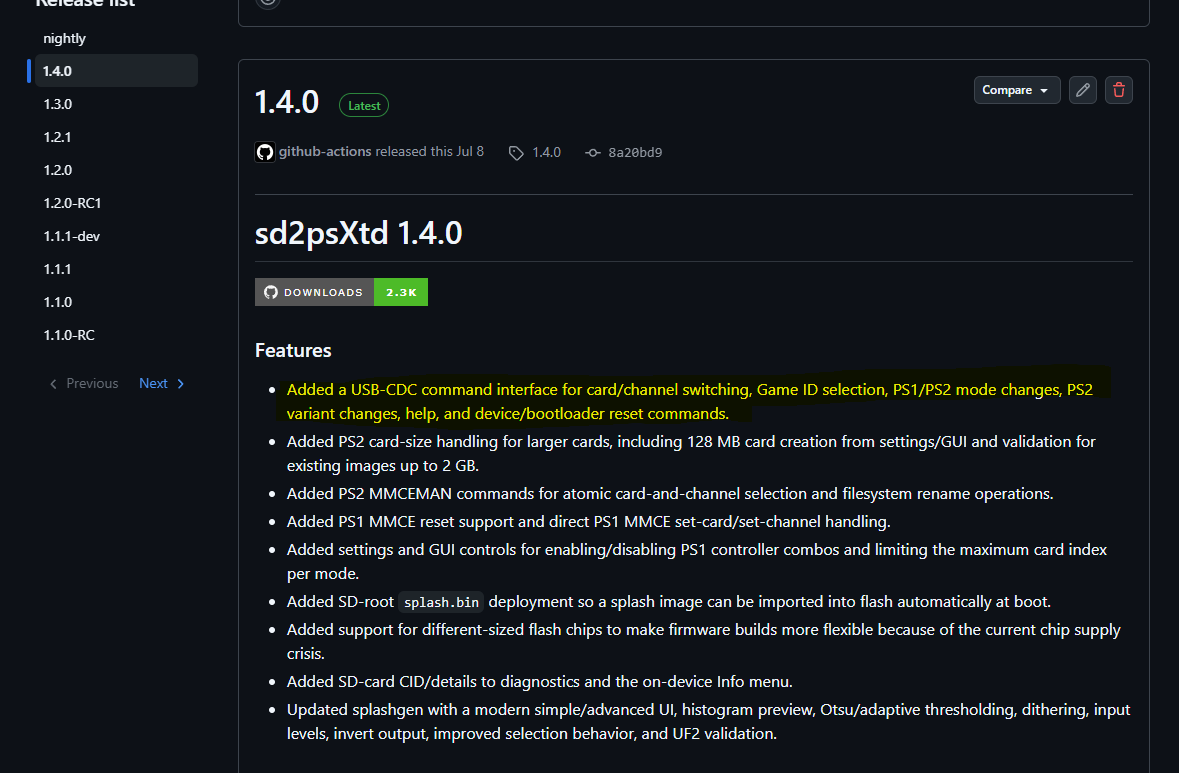The width and height of the screenshot is (1179, 773).
Task: Open the Compare dropdown
Action: pos(1017,90)
